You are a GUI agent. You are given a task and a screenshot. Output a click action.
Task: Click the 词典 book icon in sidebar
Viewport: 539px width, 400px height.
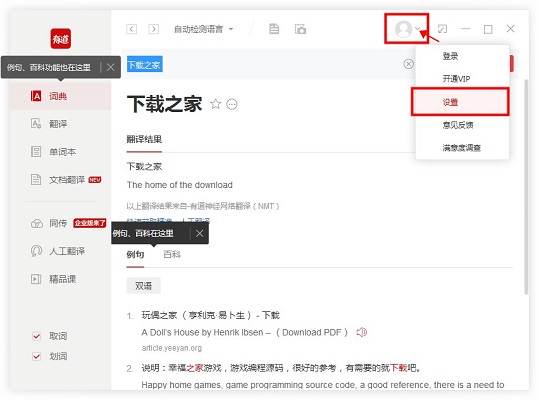coord(36,96)
